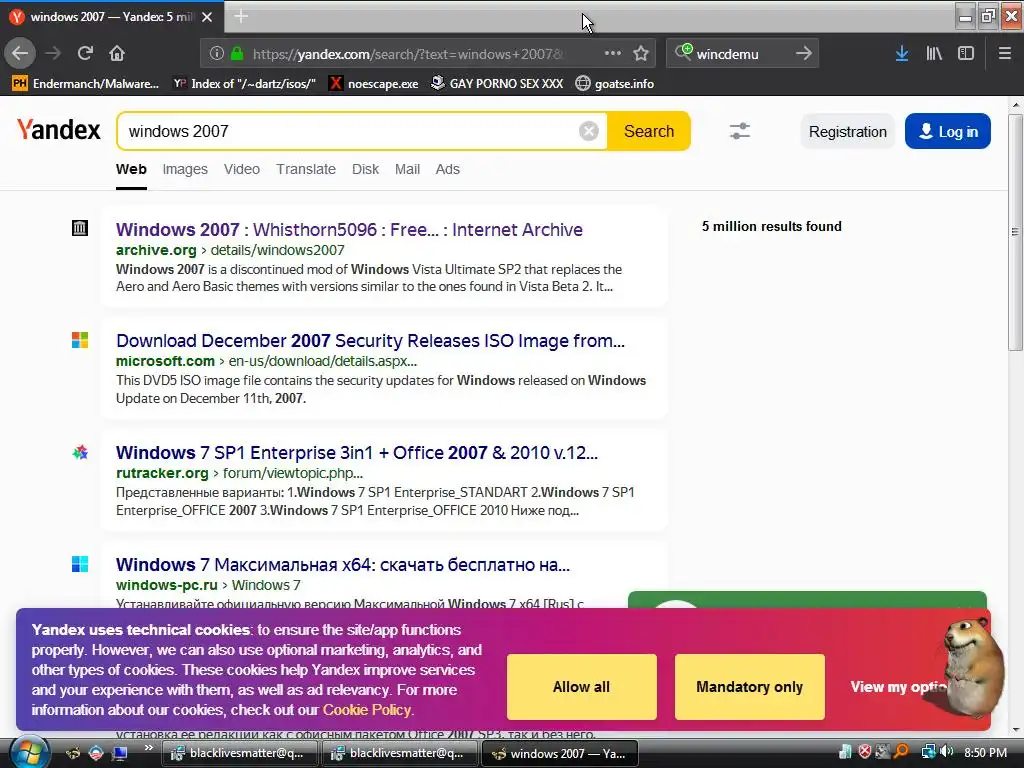
Task: Open Yandex search settings sliders icon
Action: 739,131
